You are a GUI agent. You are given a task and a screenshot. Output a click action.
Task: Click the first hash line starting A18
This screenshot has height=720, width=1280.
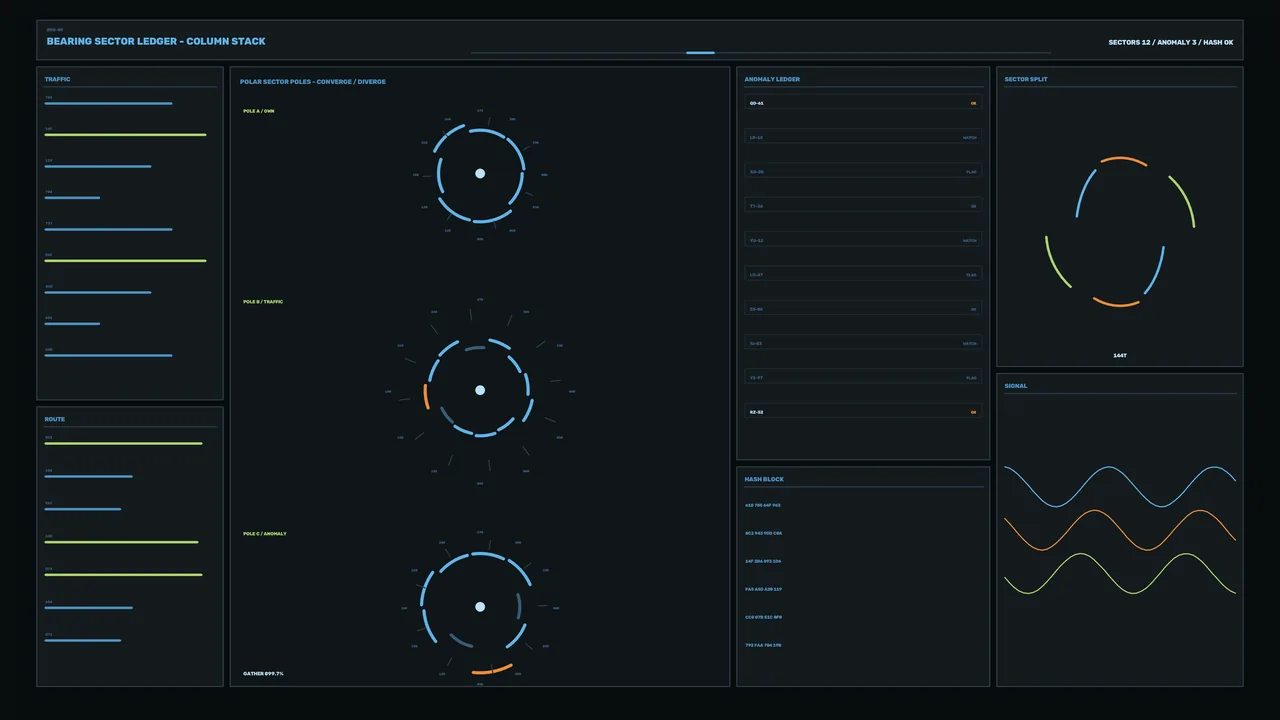pyautogui.click(x=763, y=505)
